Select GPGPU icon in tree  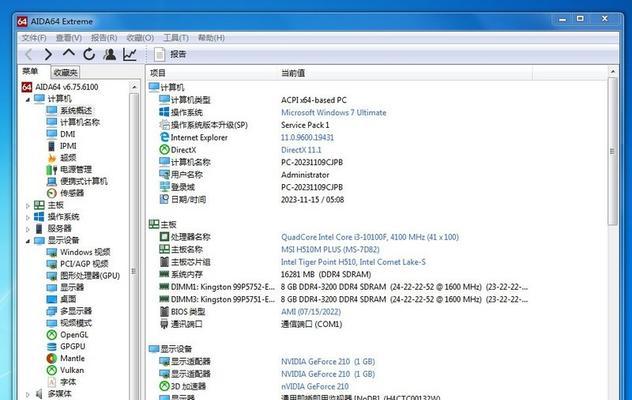(x=52, y=346)
